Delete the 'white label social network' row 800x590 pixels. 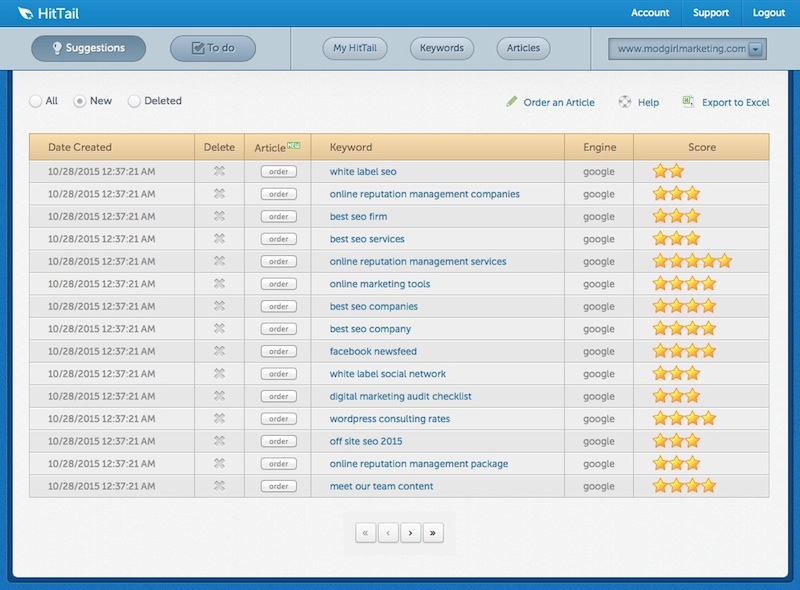tap(219, 373)
